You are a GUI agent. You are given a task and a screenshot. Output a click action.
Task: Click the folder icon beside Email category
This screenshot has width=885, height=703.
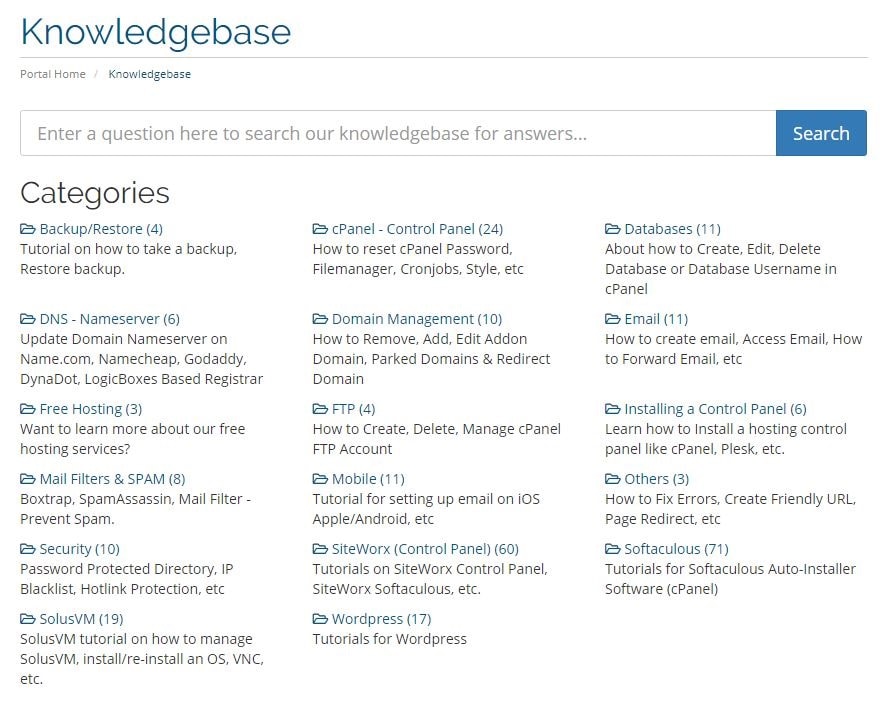click(612, 319)
